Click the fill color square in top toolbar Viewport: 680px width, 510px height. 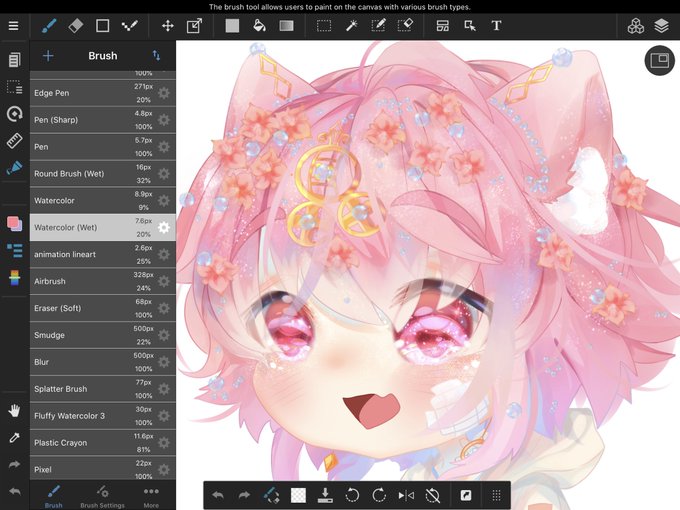click(x=232, y=26)
